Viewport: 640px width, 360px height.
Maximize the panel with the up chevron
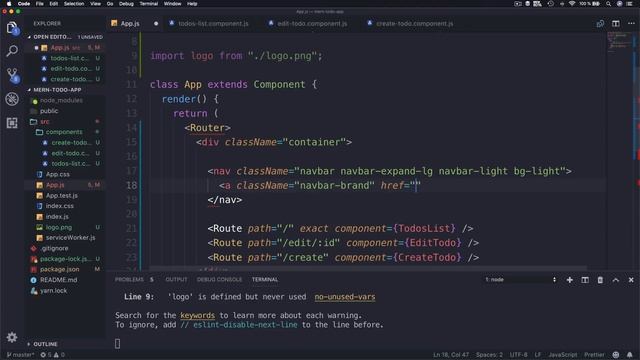[616, 280]
